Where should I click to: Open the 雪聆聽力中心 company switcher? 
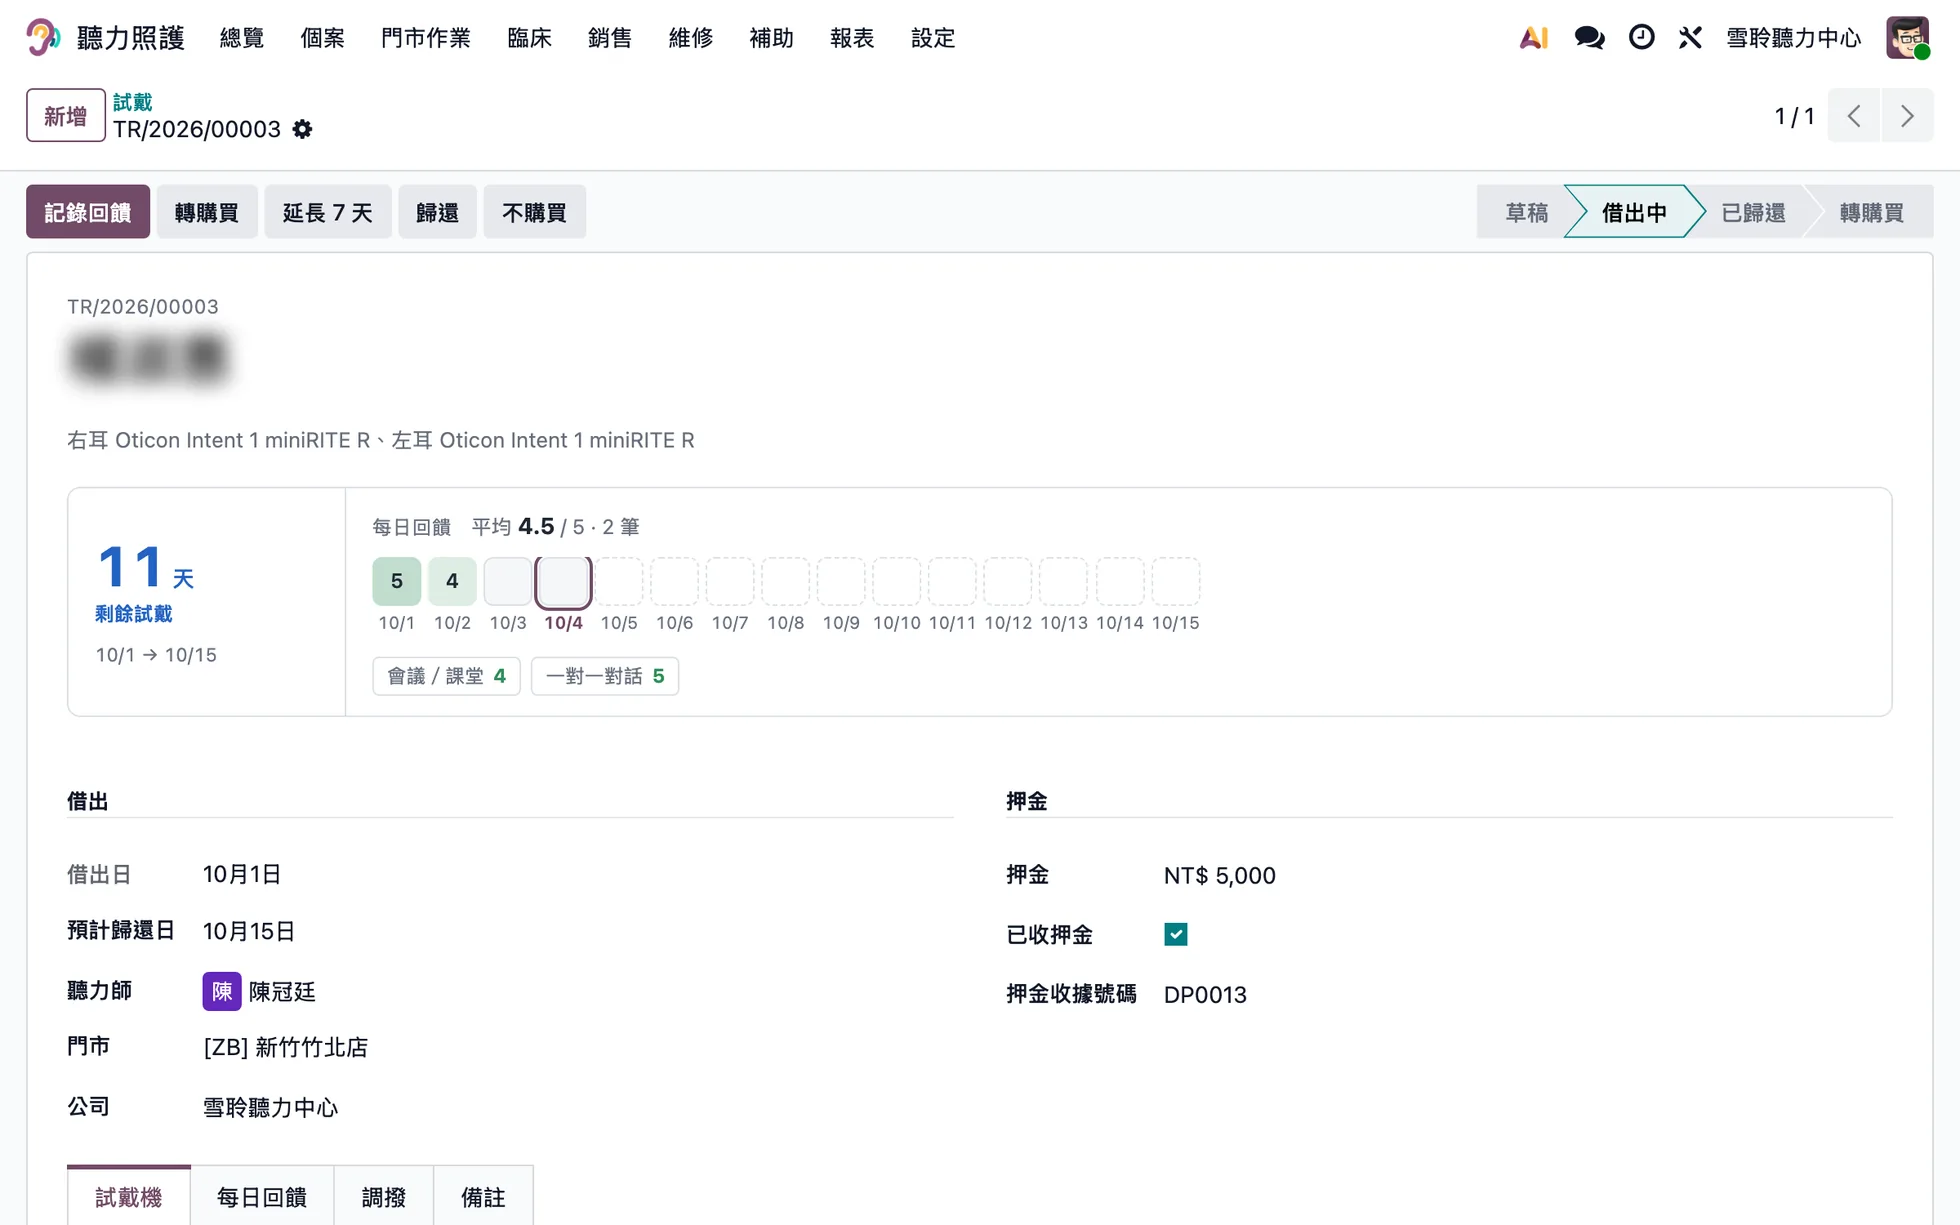tap(1793, 38)
